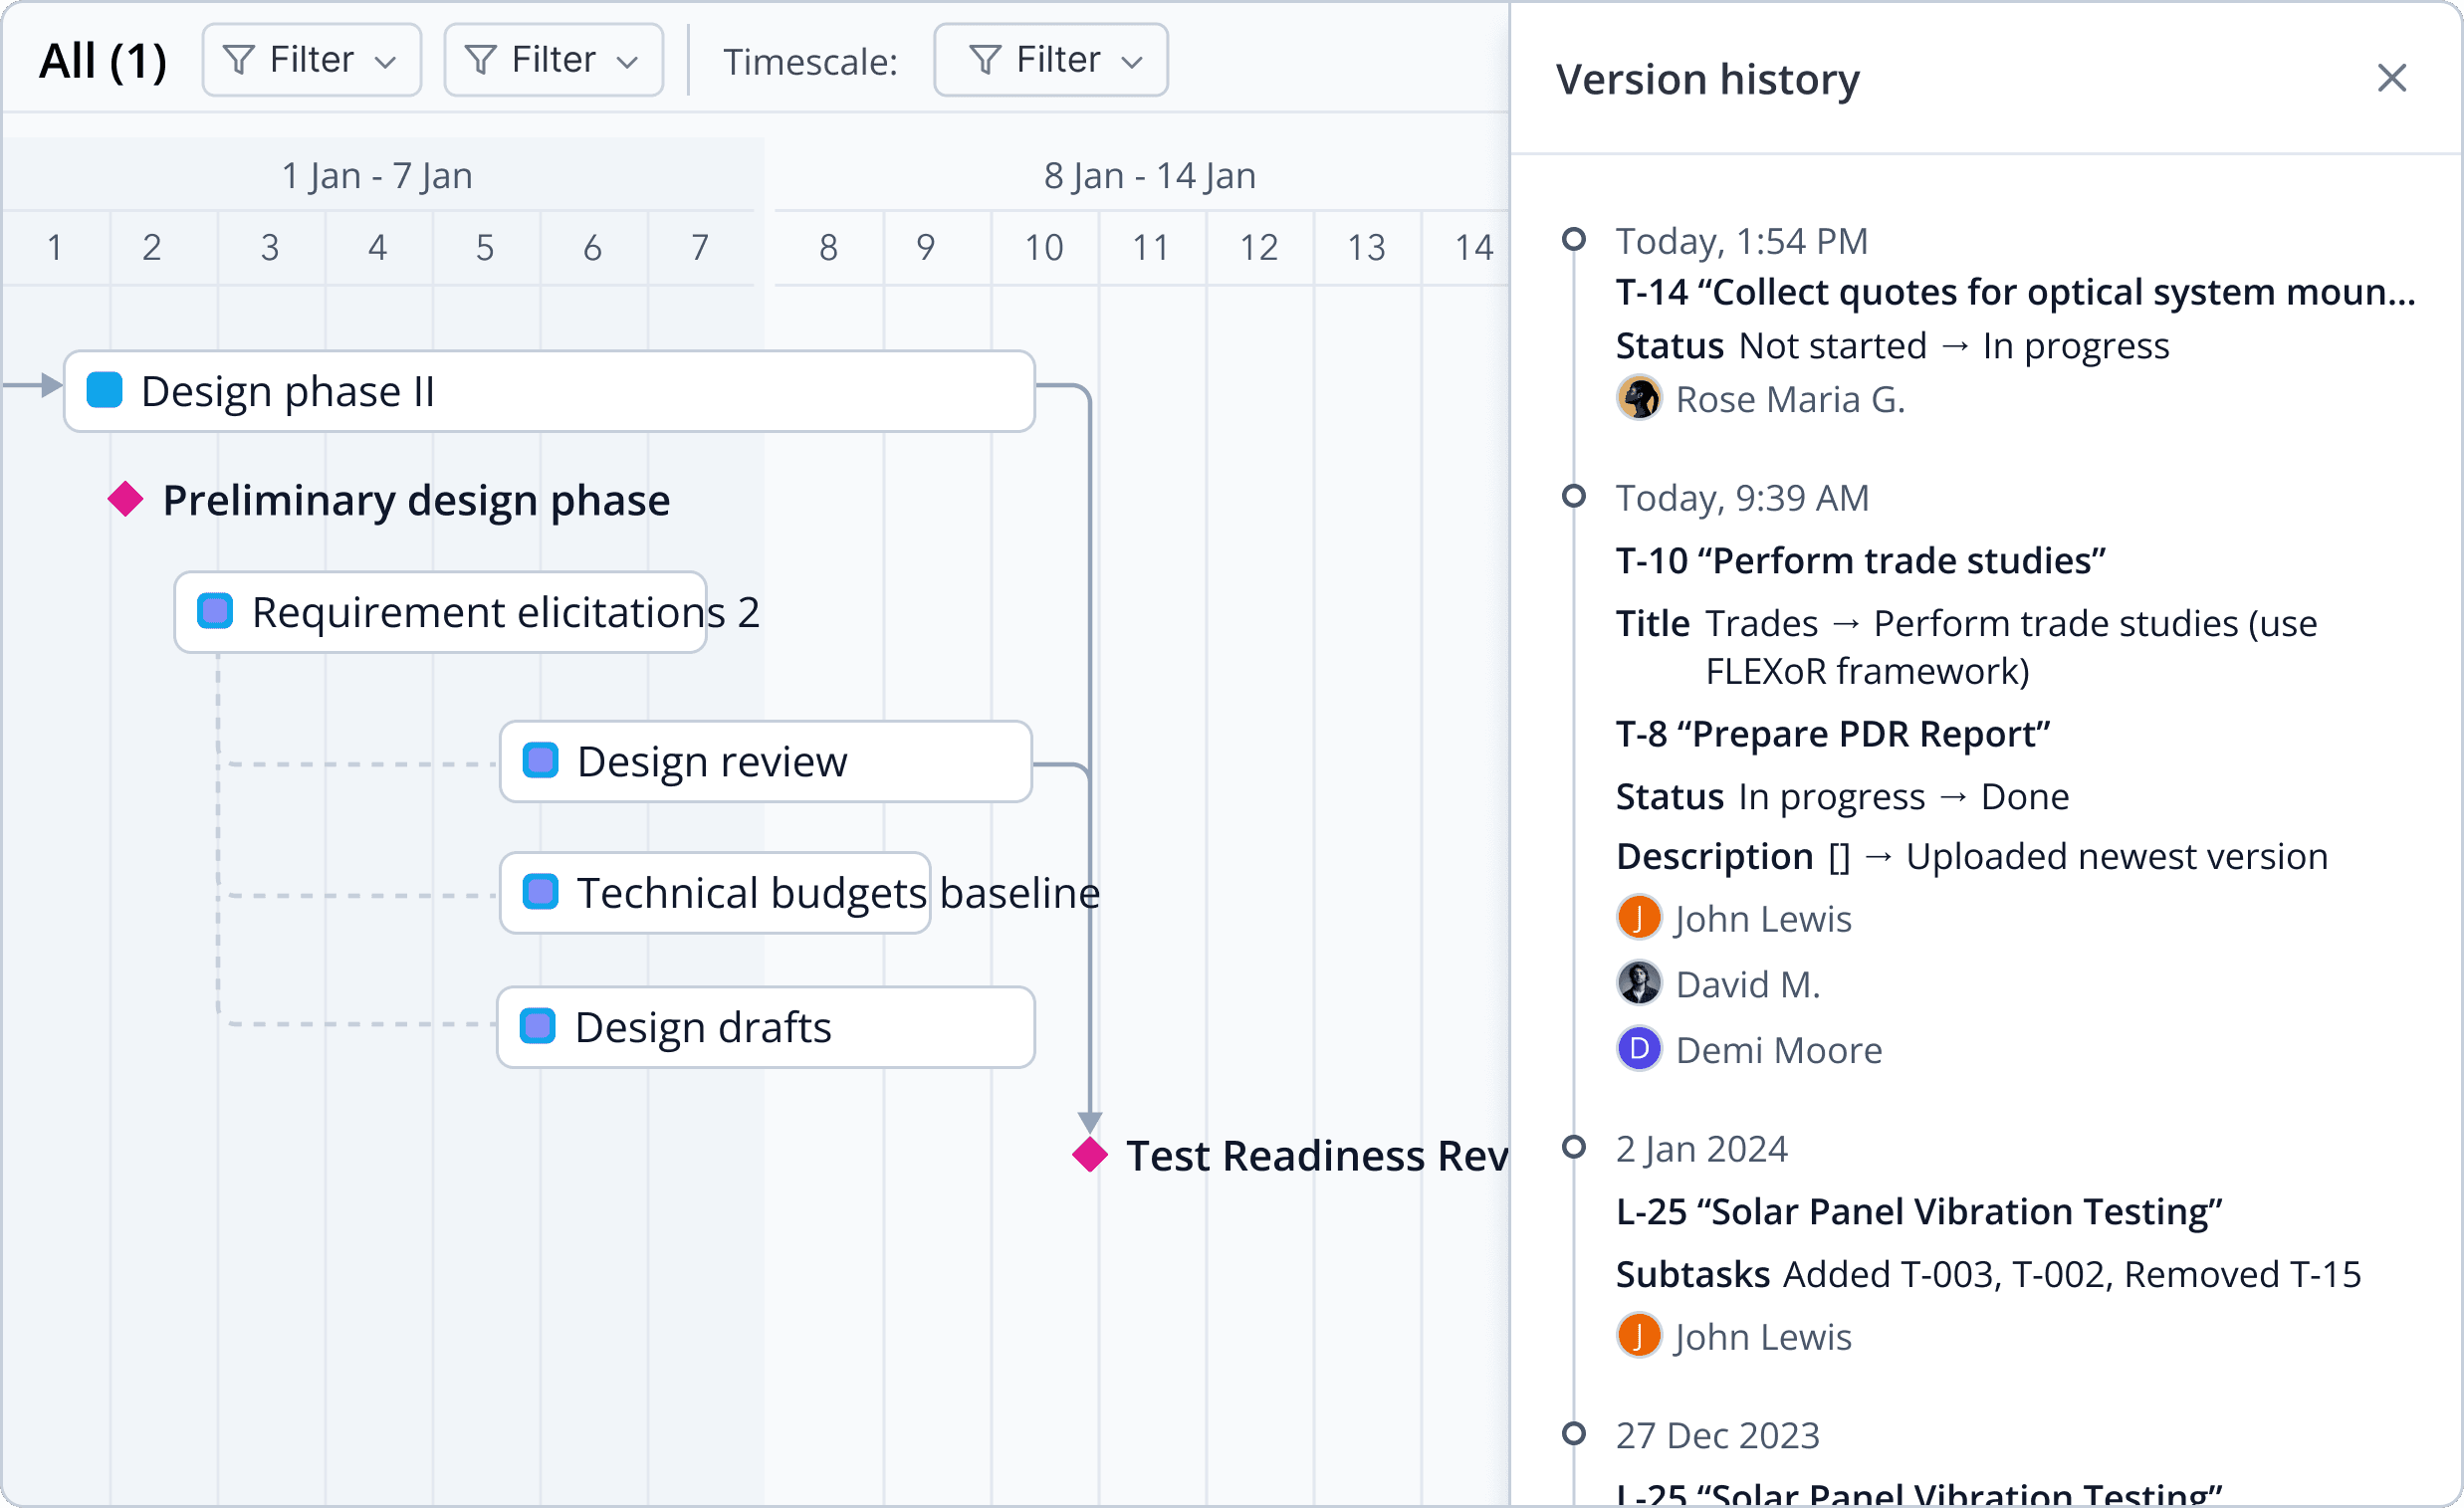Click David M.'s avatar icon
This screenshot has width=2464, height=1508.
(x=1638, y=983)
